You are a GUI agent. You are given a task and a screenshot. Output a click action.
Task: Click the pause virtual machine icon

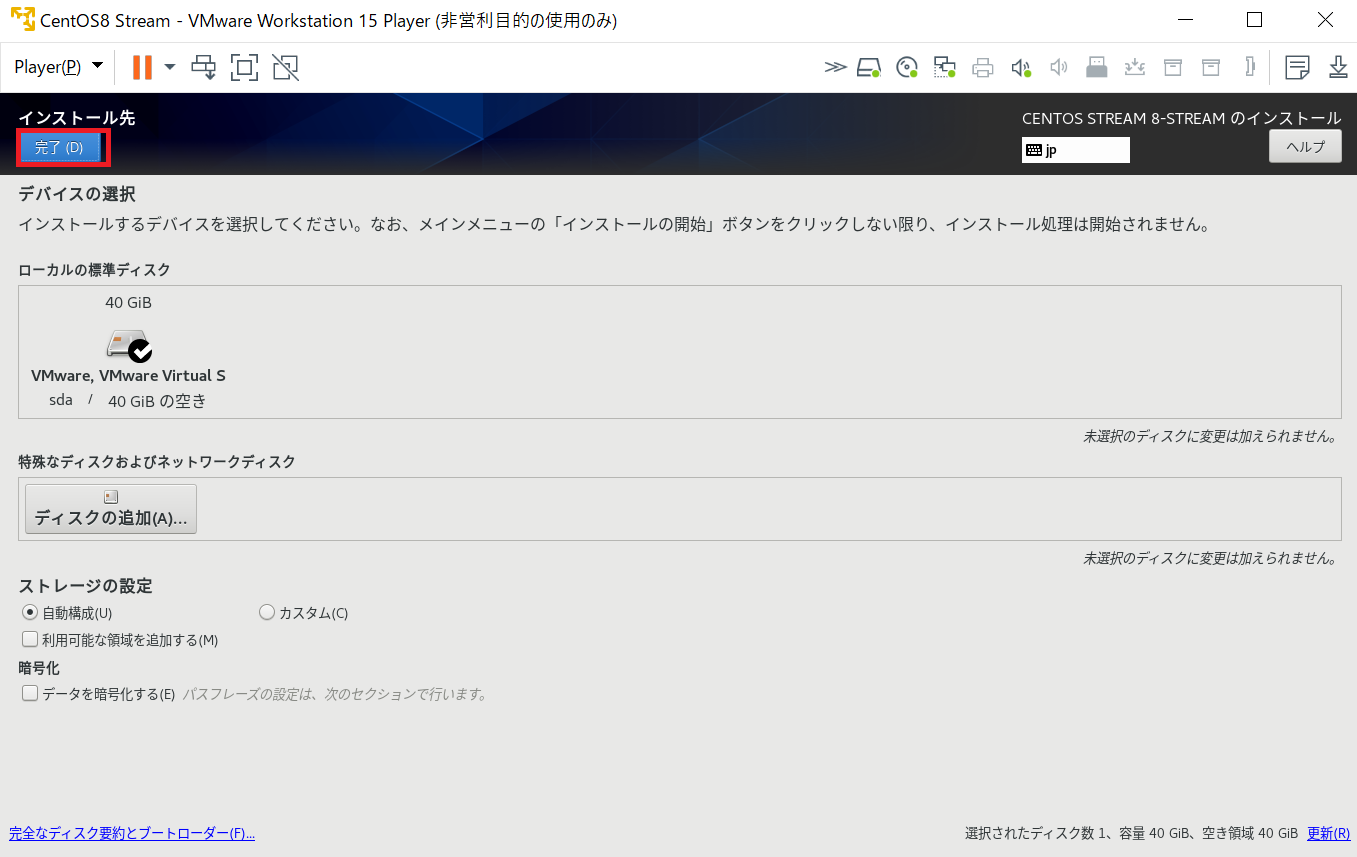tap(142, 67)
